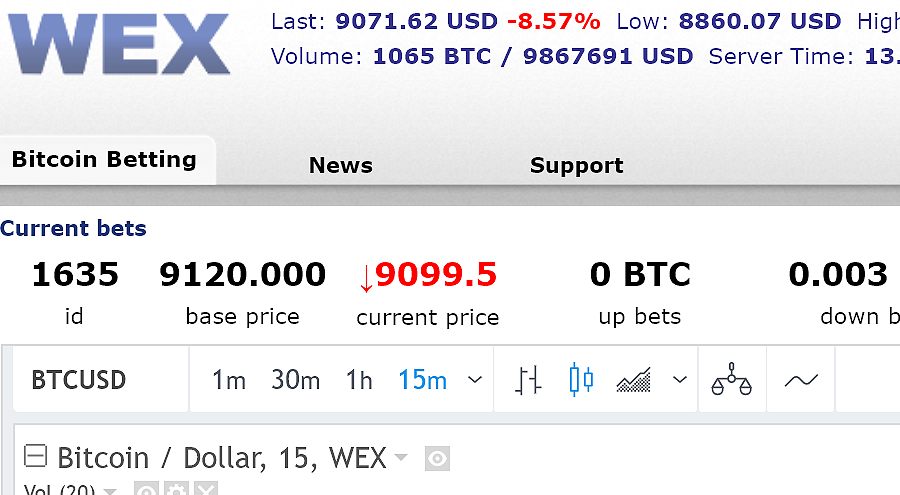Select the Bars chart style icon
Screen dimensions: 900x495
(529, 380)
